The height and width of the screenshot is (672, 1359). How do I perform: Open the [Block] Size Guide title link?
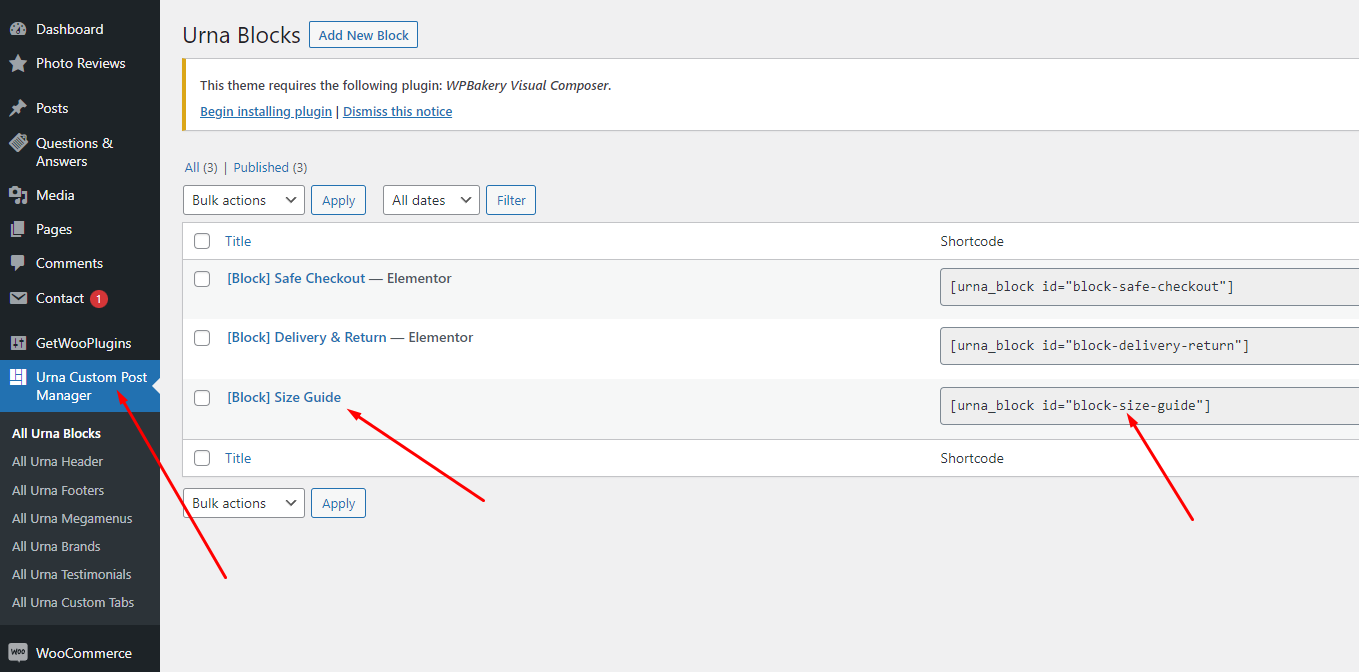pyautogui.click(x=284, y=397)
